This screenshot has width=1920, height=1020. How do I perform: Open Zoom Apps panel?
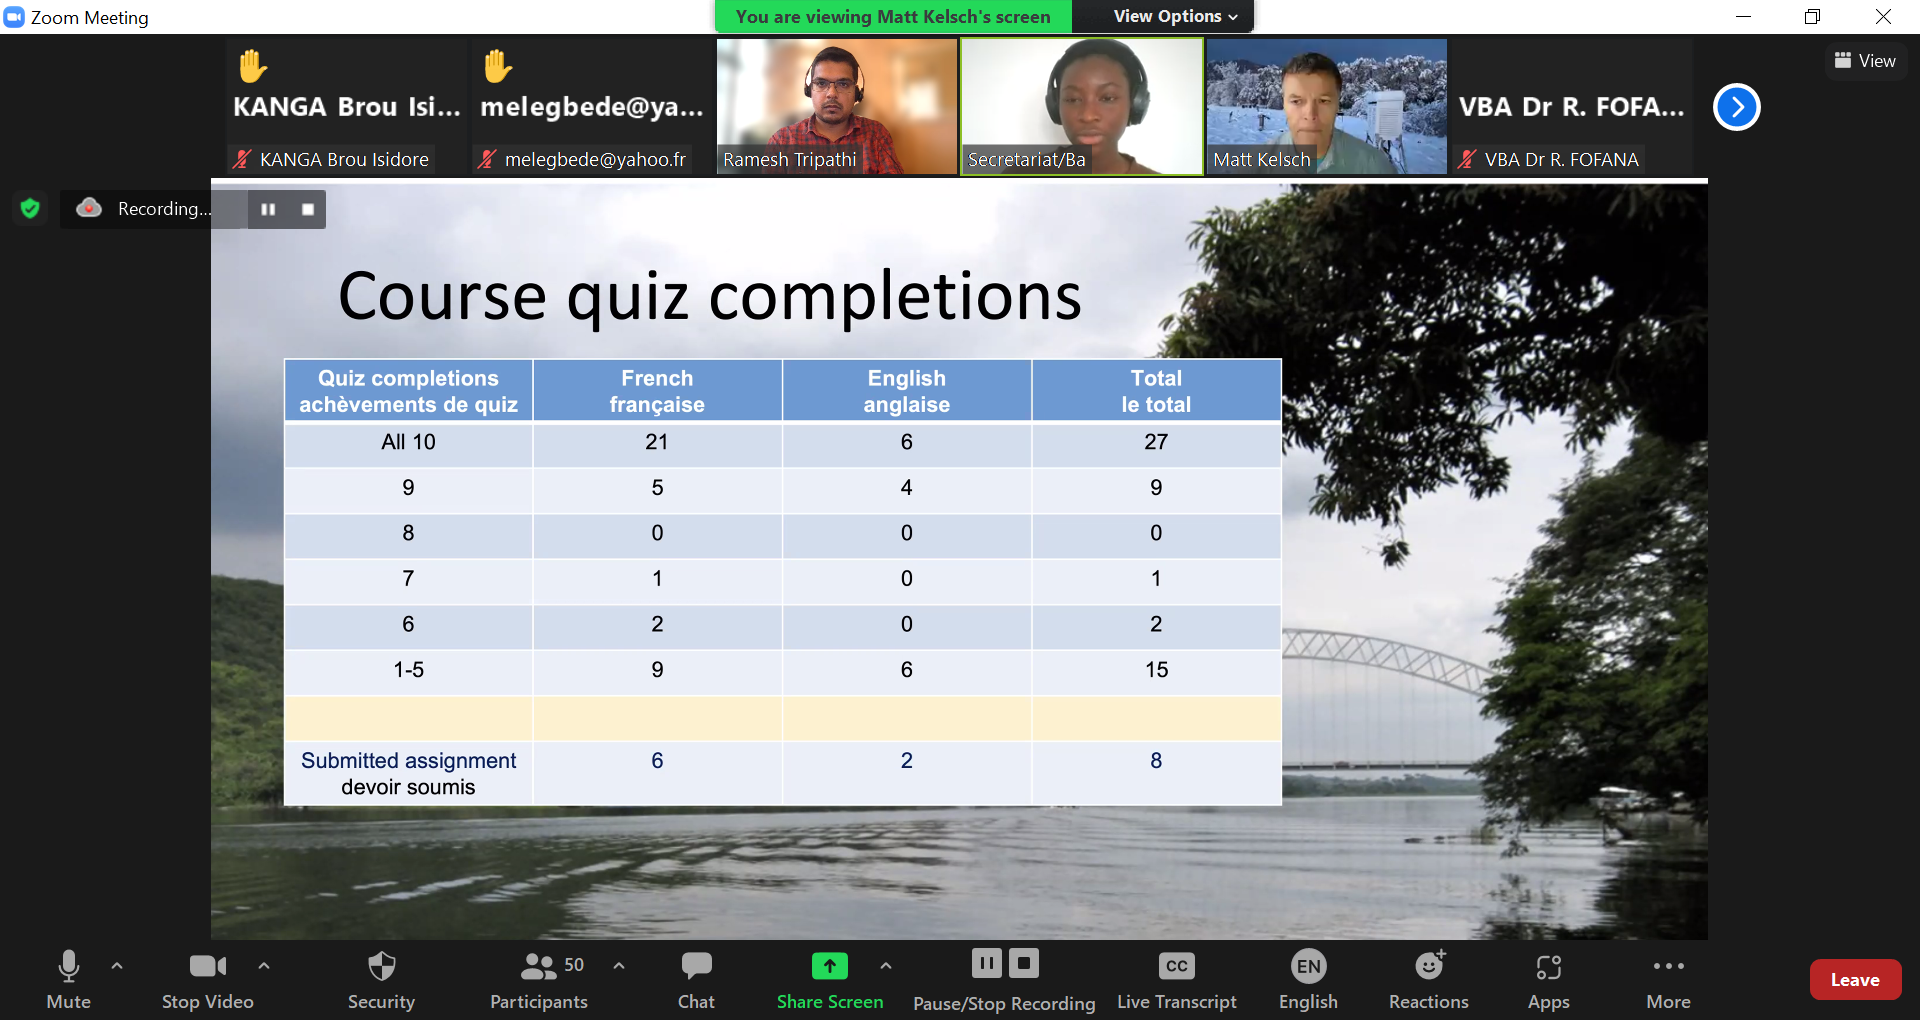1548,980
